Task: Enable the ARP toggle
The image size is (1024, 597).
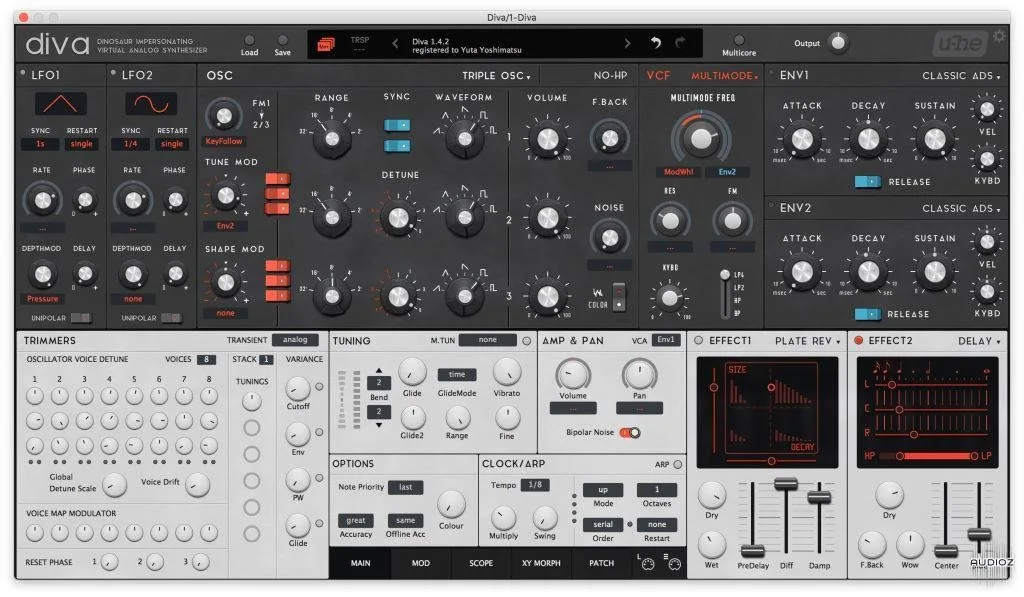Action: tap(678, 464)
